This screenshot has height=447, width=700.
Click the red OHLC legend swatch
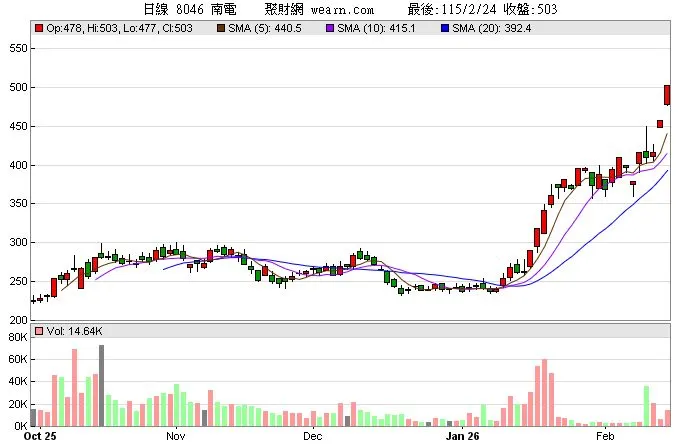(x=39, y=28)
